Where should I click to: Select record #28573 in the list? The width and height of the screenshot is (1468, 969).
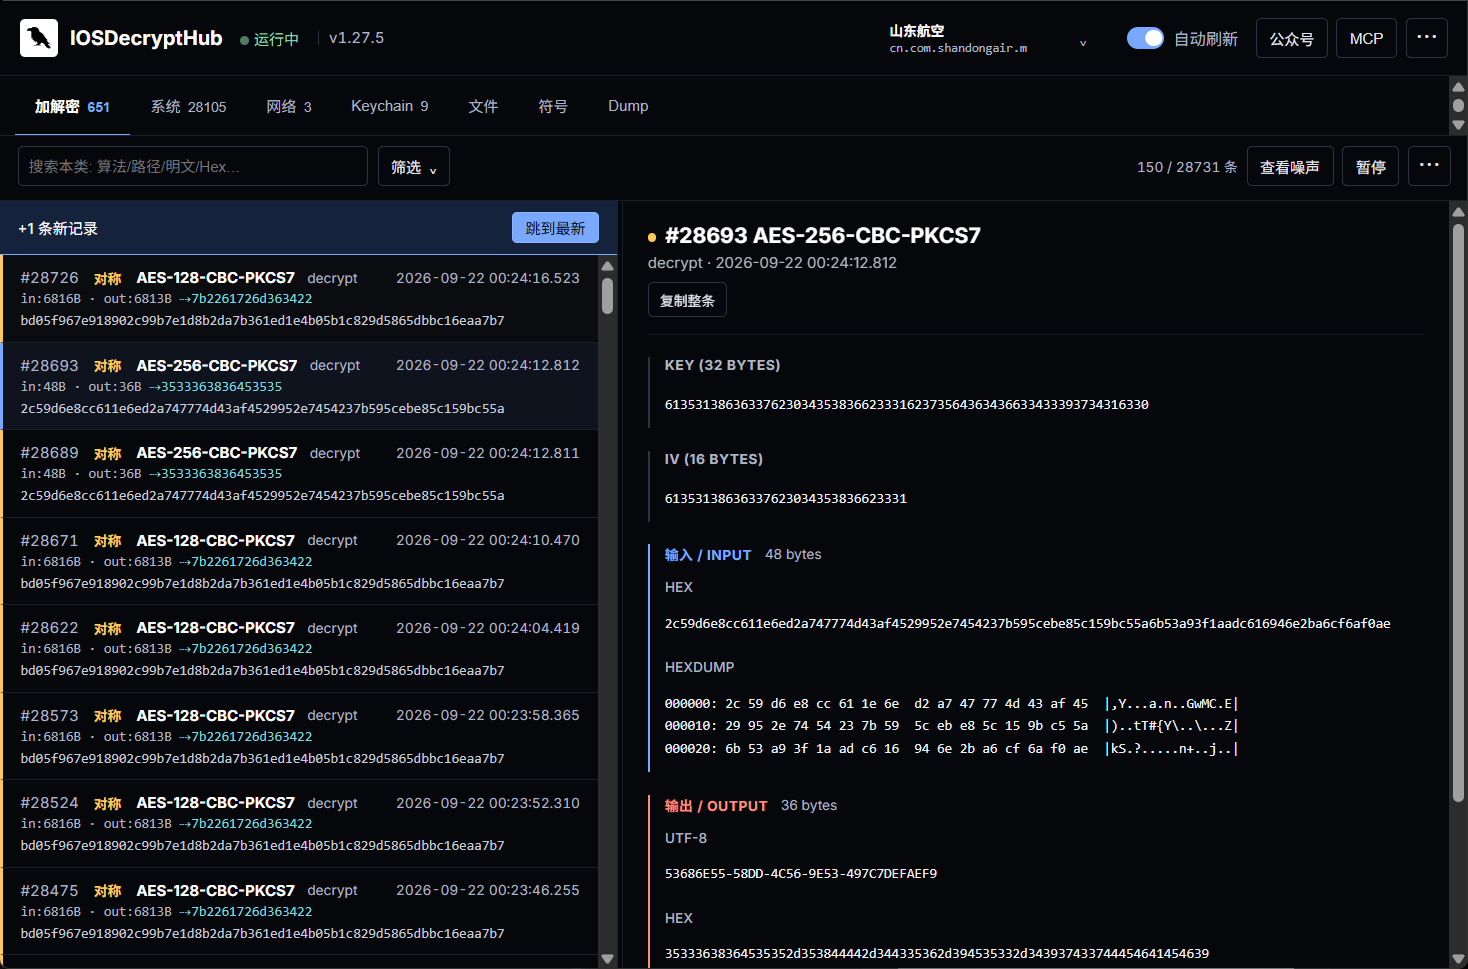click(300, 736)
